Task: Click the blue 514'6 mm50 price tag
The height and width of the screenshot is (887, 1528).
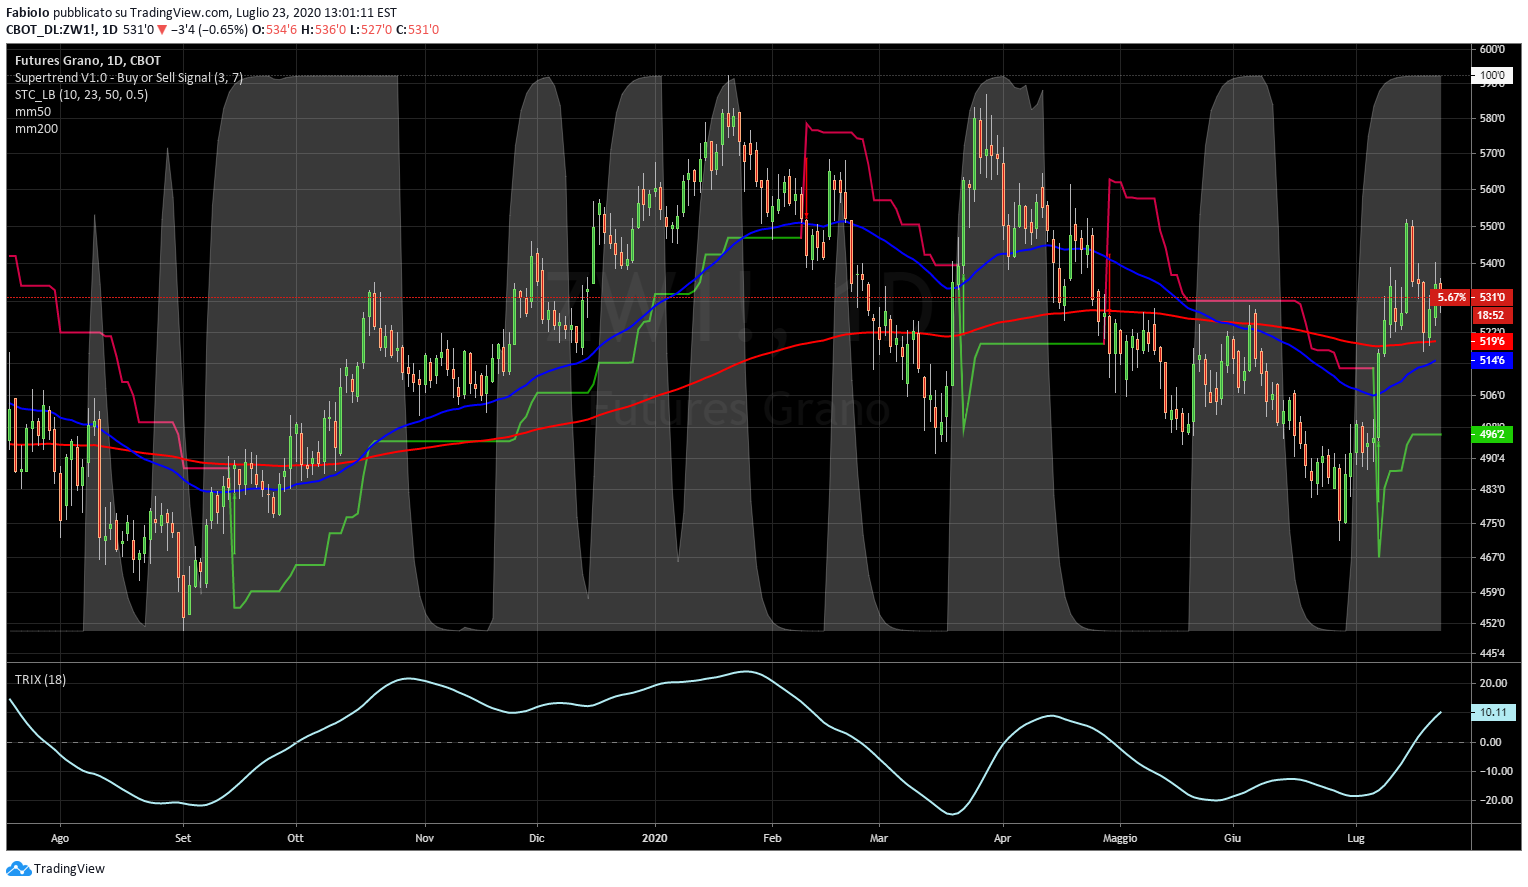Action: 1492,360
